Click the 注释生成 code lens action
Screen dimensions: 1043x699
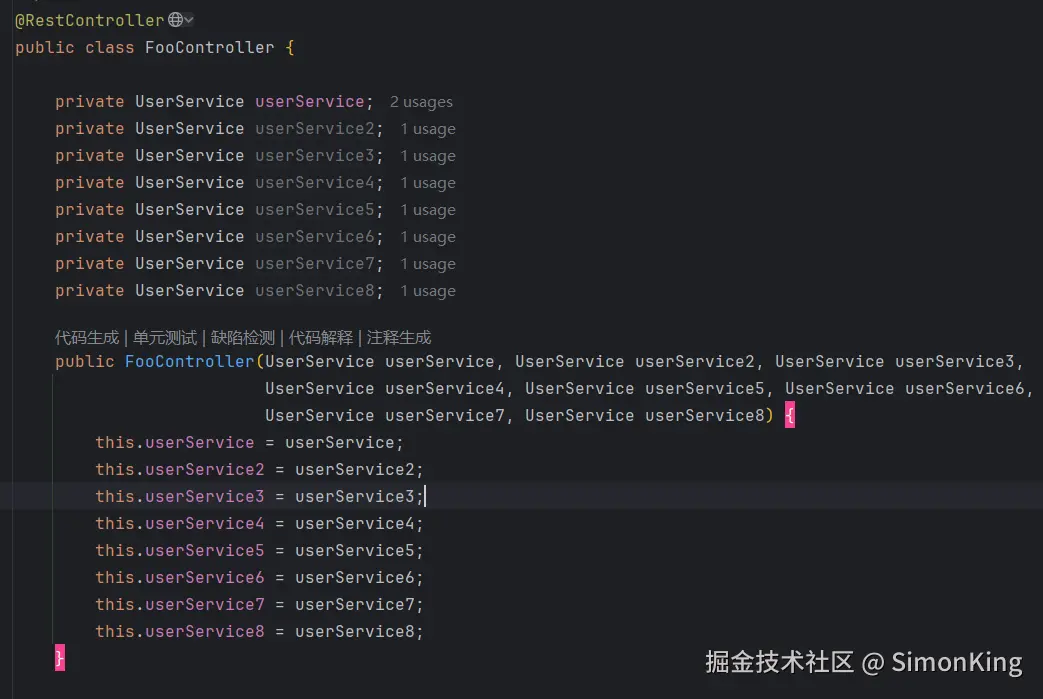tap(399, 338)
